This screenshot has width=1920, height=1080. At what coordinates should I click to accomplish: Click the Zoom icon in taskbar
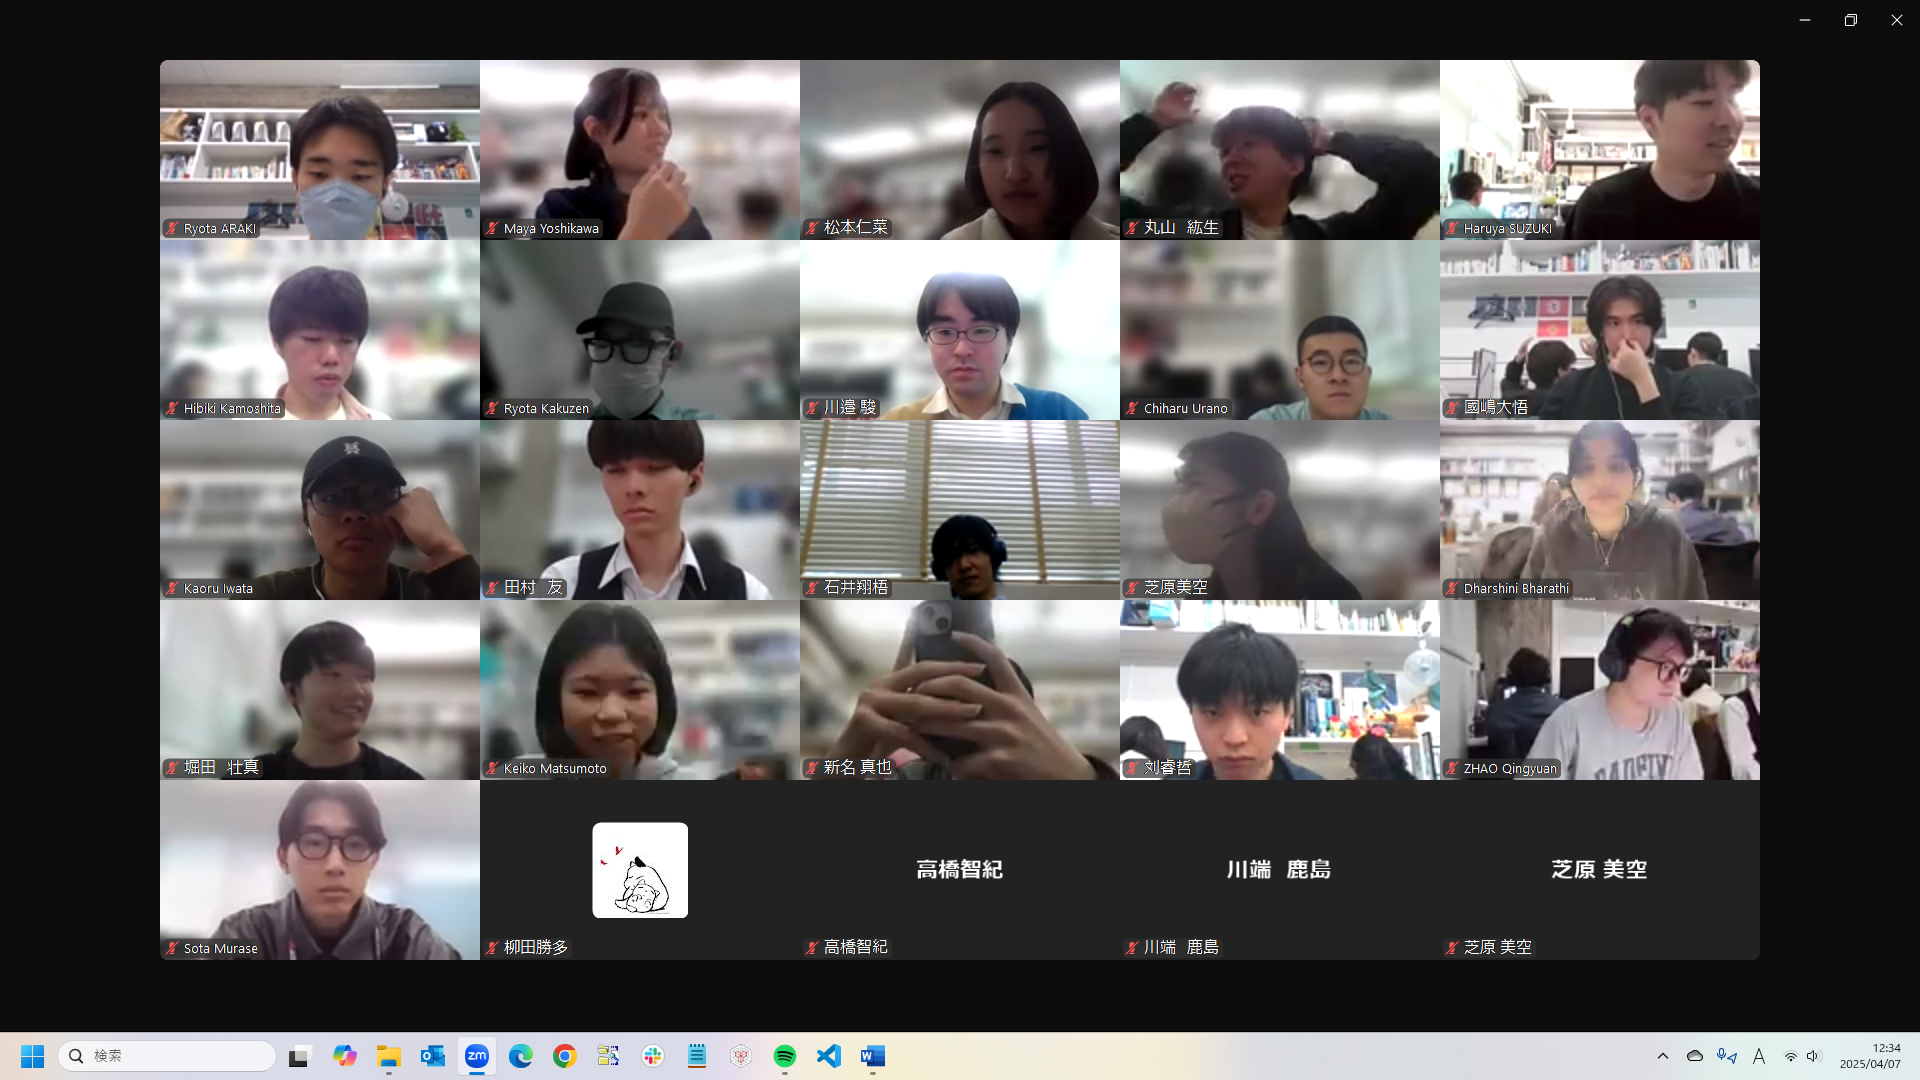point(477,1056)
